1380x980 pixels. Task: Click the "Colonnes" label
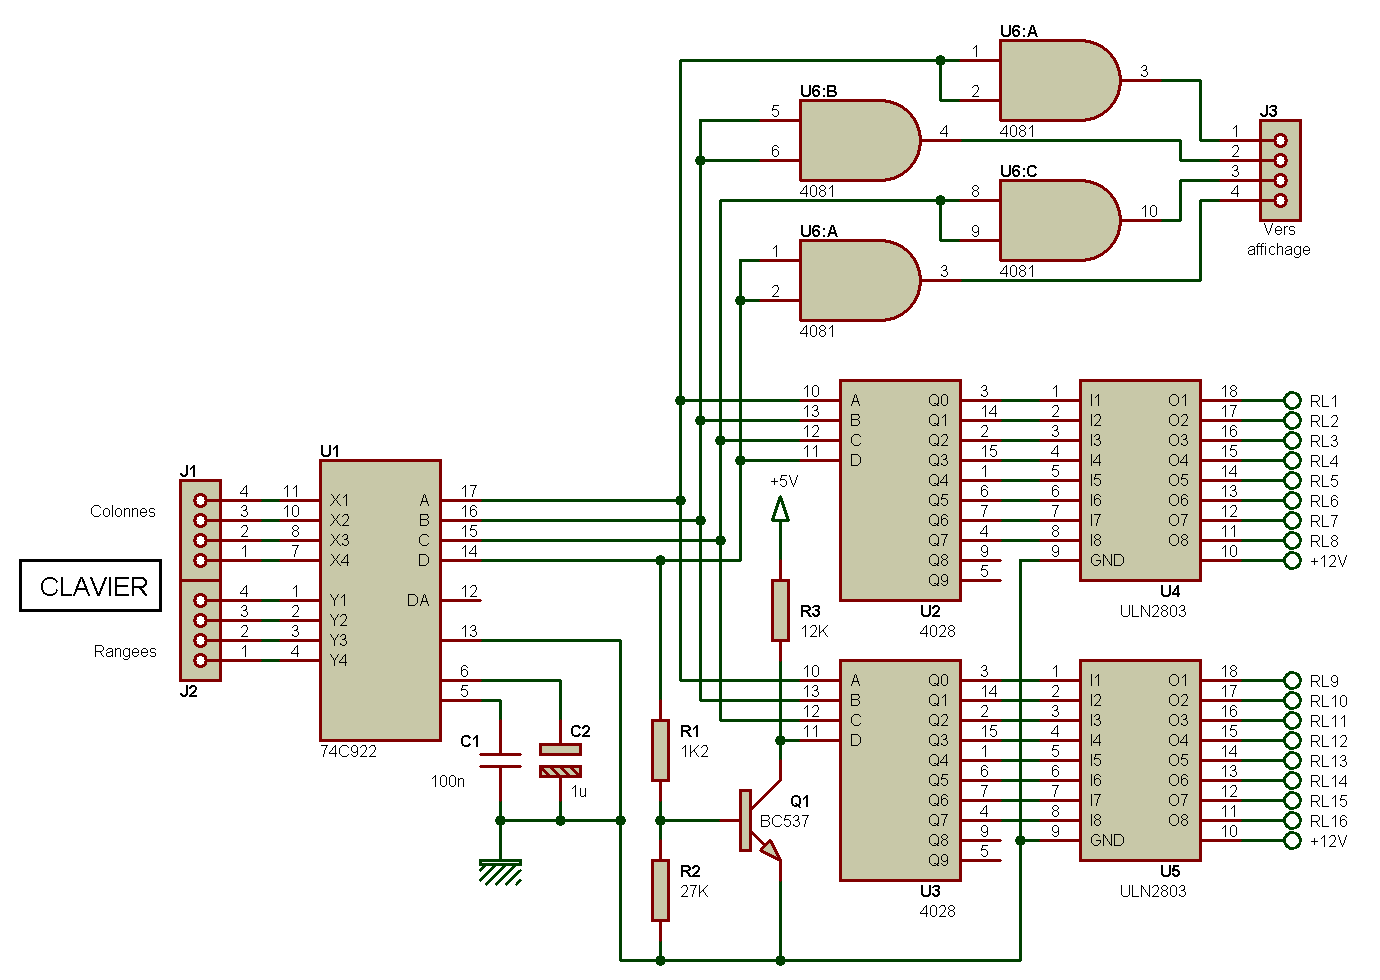[123, 511]
